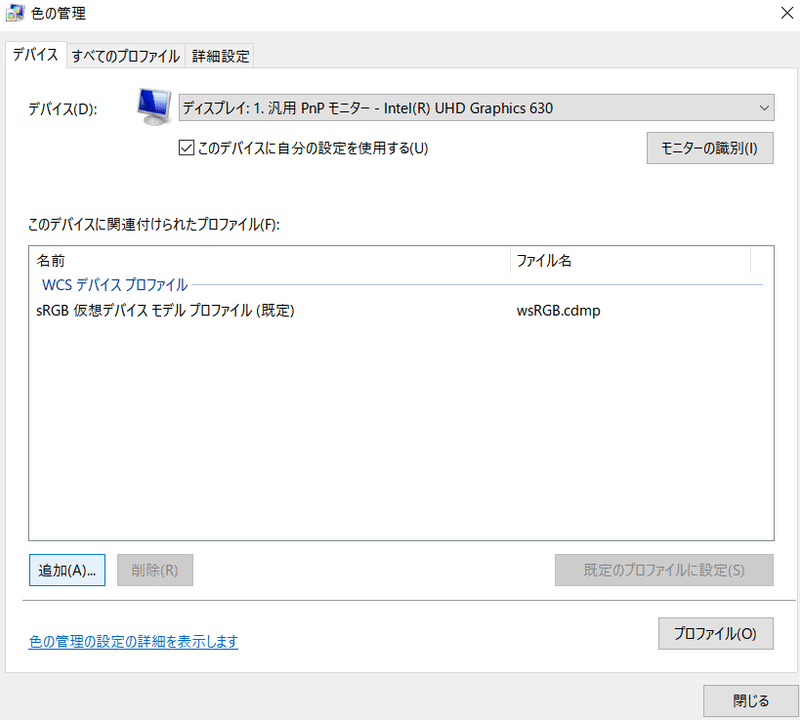Click the color management icon in the title bar
Viewport: 800px width, 720px height.
[x=14, y=13]
